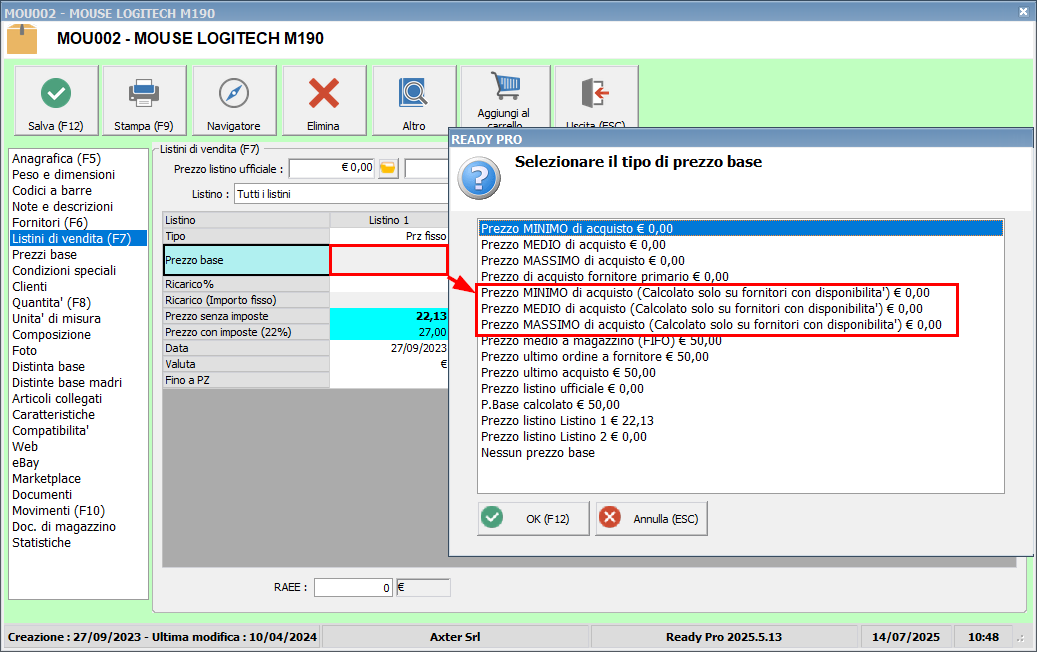Open the Web section
This screenshot has width=1037, height=652.
[24, 446]
